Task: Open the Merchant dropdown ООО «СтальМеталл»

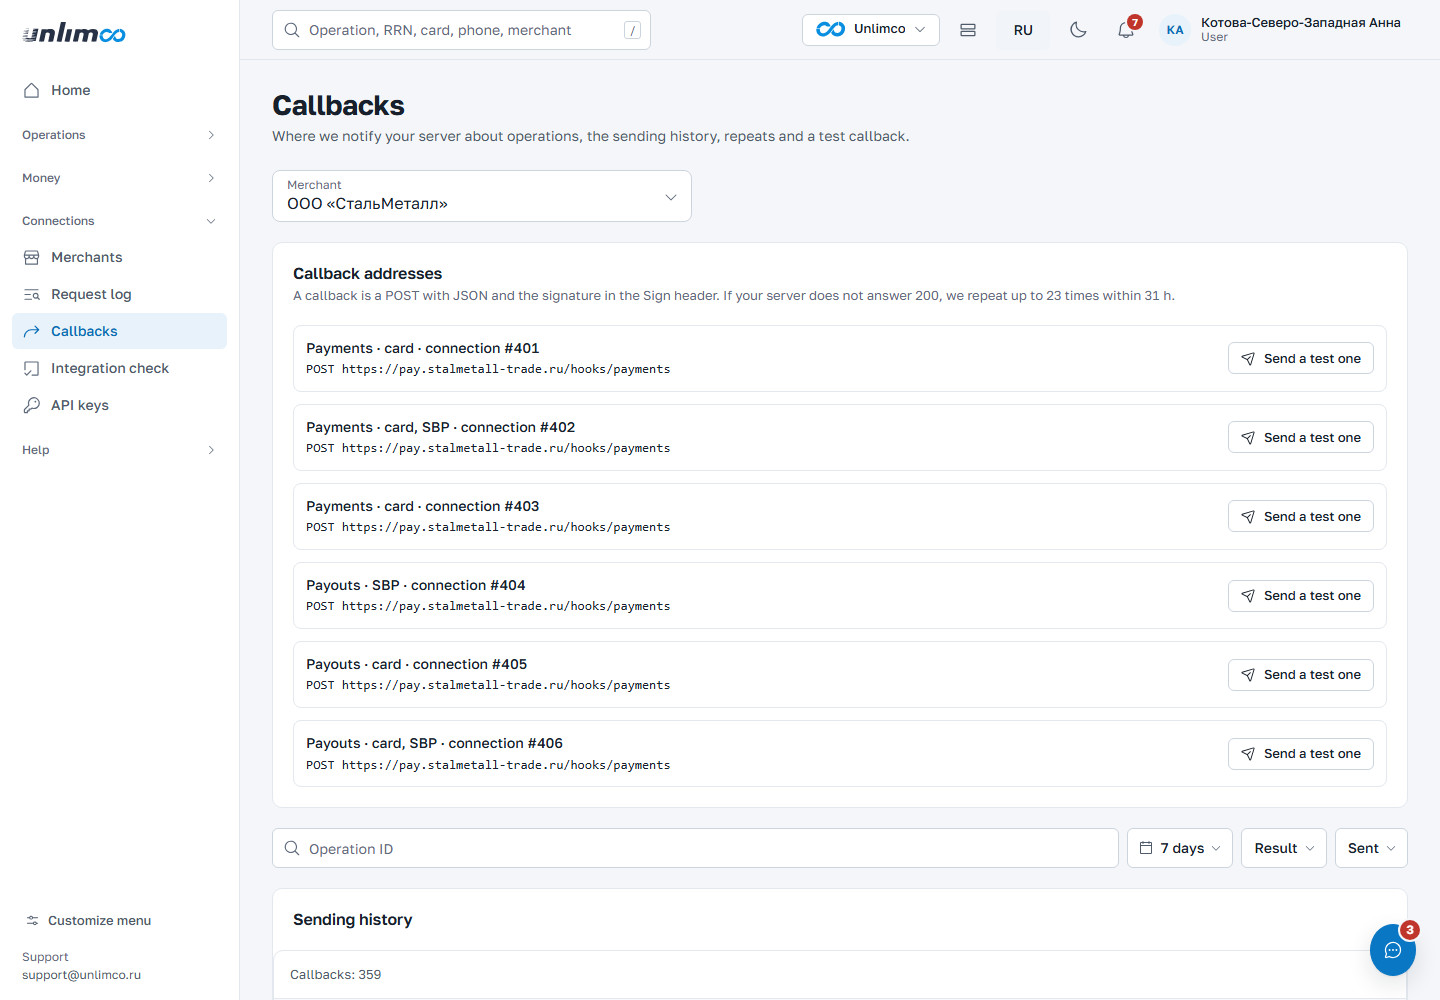Action: 482,196
